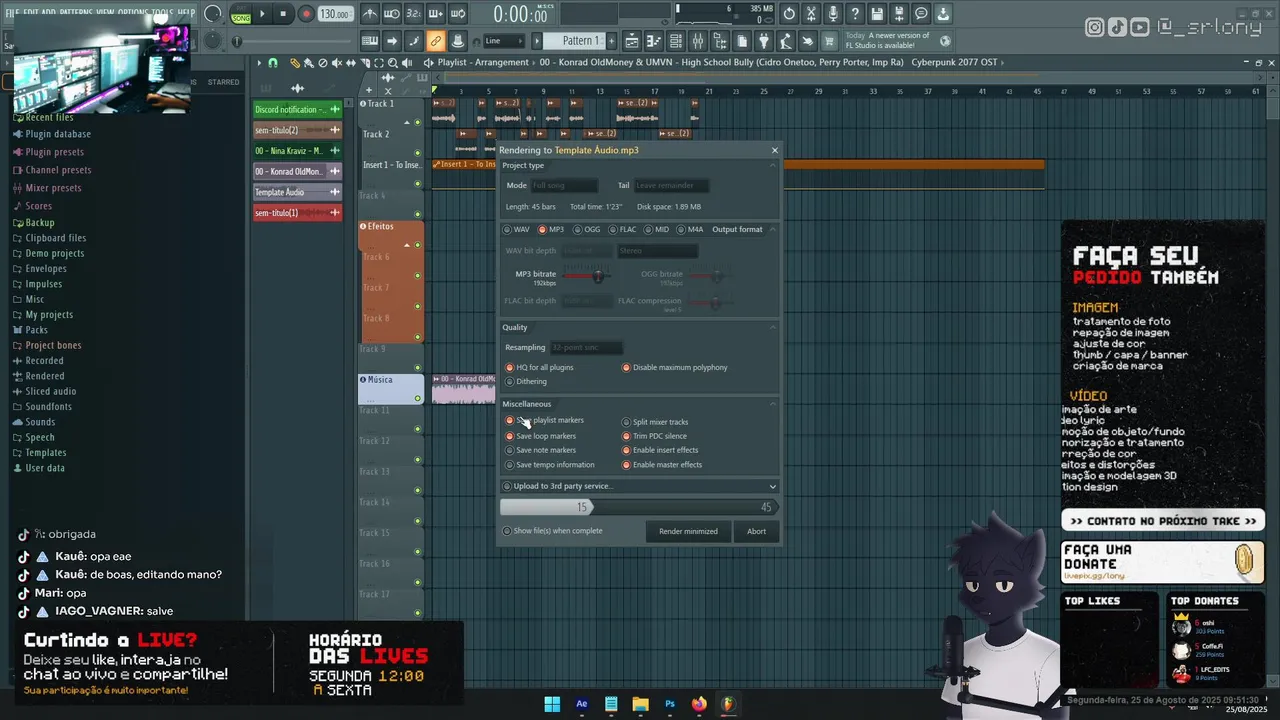Click the Render minimized button
This screenshot has height=720, width=1280.
688,531
